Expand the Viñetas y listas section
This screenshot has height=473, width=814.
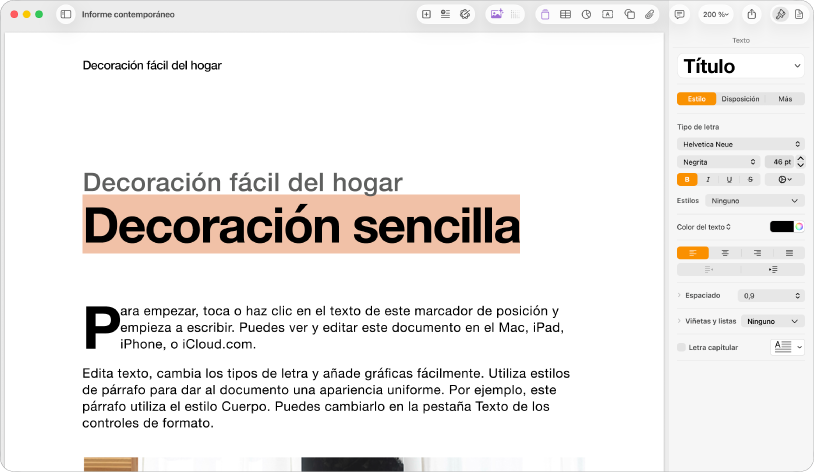679,321
